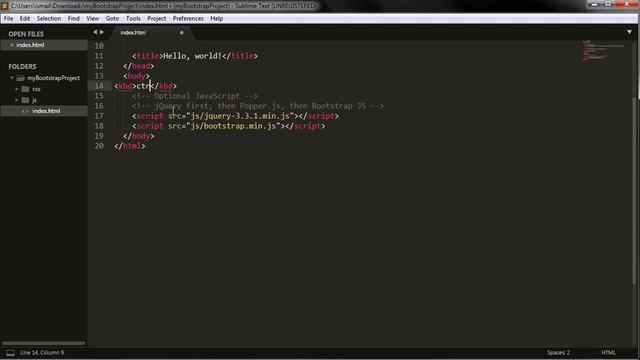Click the Sublime Text title bar icon
The image size is (640, 360).
(4, 6)
